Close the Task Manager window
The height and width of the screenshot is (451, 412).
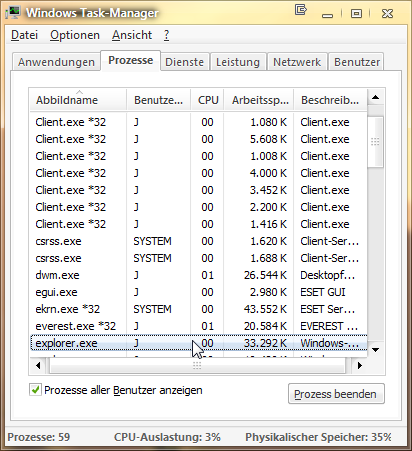coord(387,14)
